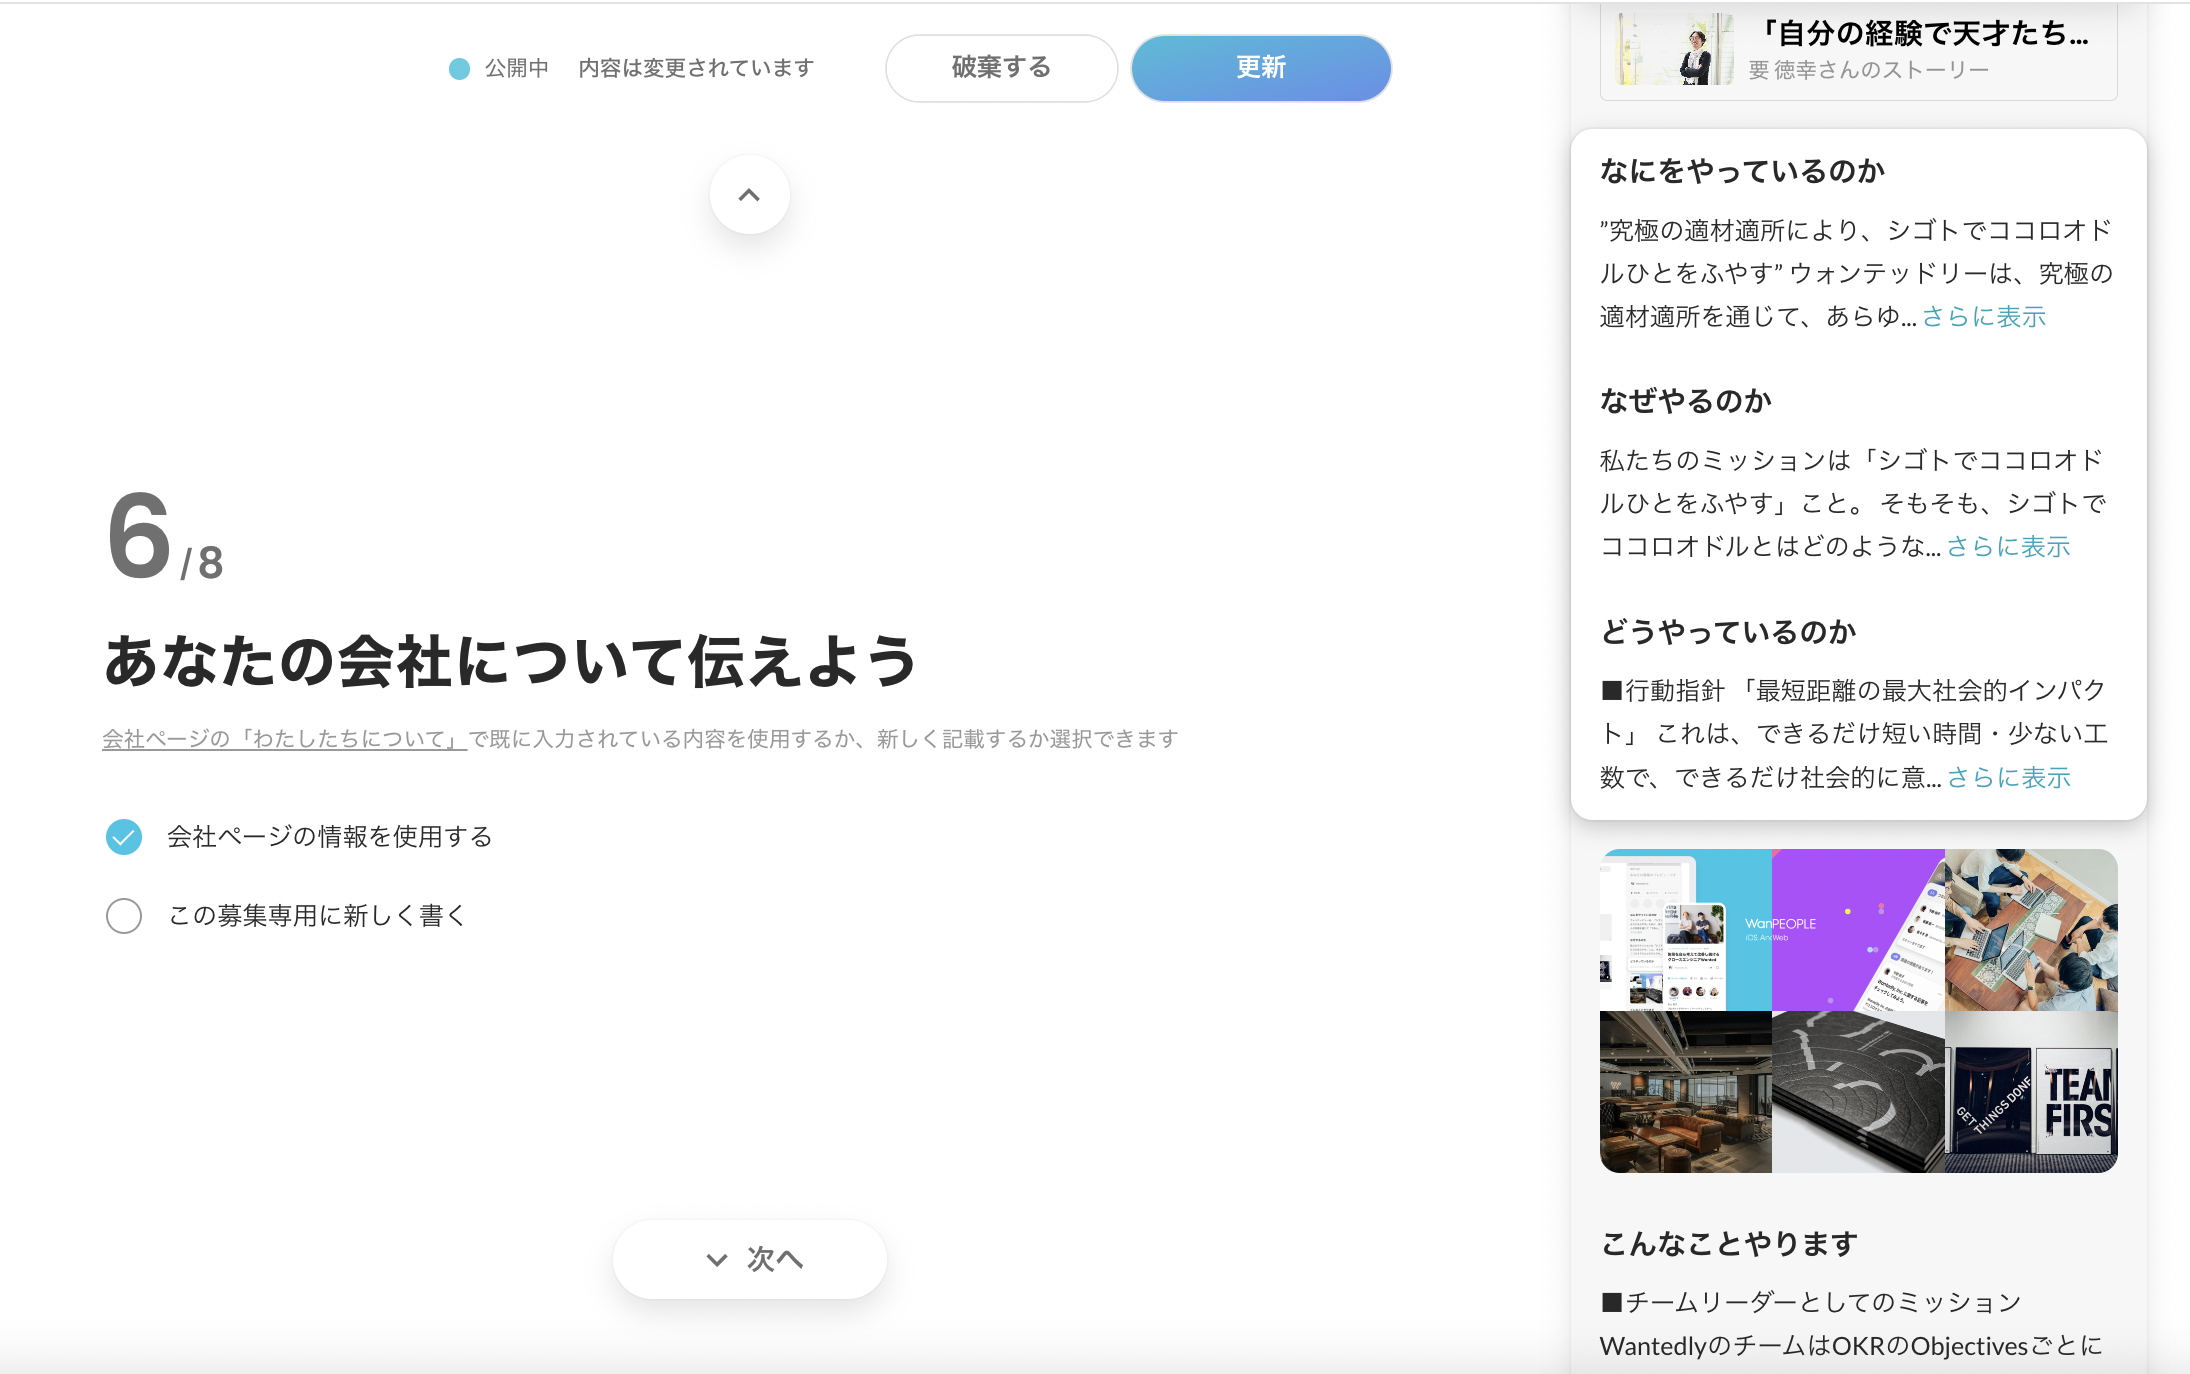
Task: Click the checkmark icon on the selected option
Action: click(124, 837)
